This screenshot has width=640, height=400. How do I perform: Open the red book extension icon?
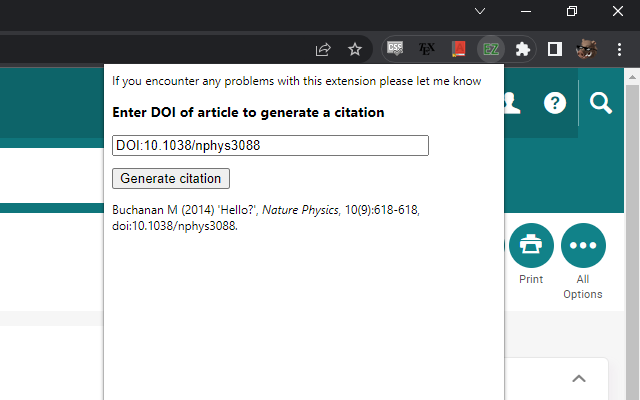(459, 49)
